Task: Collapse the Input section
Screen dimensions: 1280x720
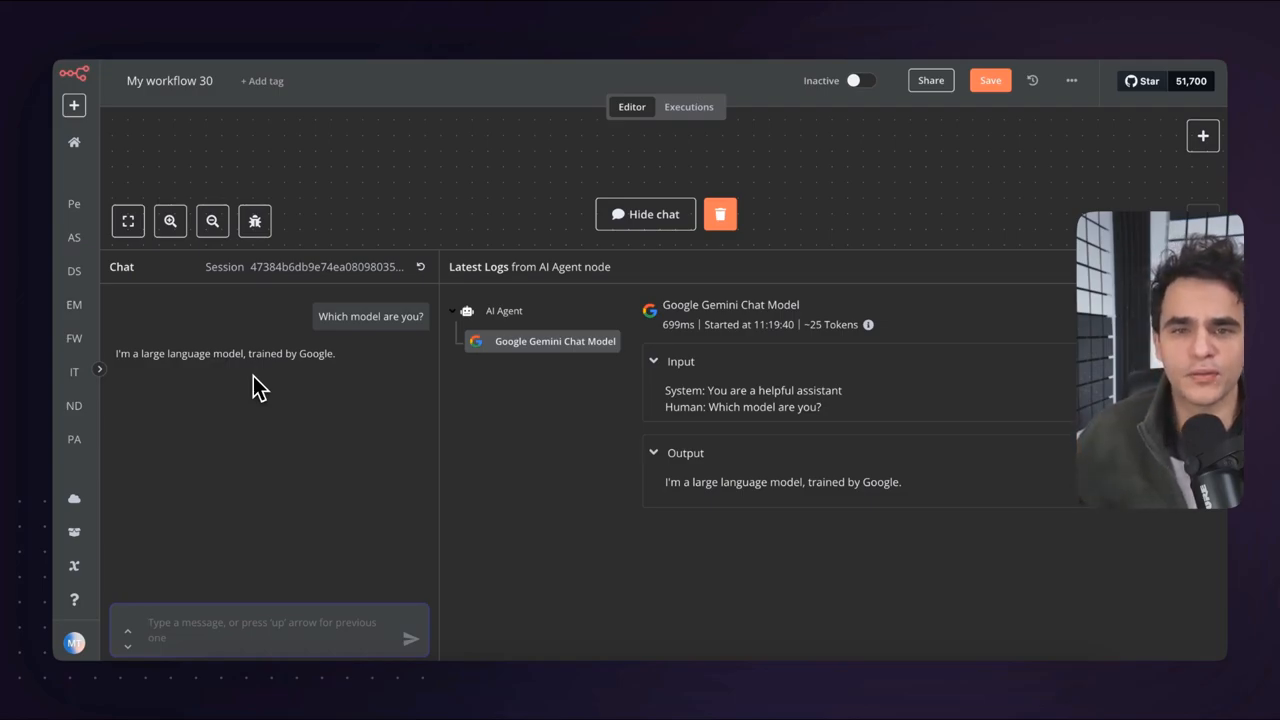Action: [x=654, y=361]
